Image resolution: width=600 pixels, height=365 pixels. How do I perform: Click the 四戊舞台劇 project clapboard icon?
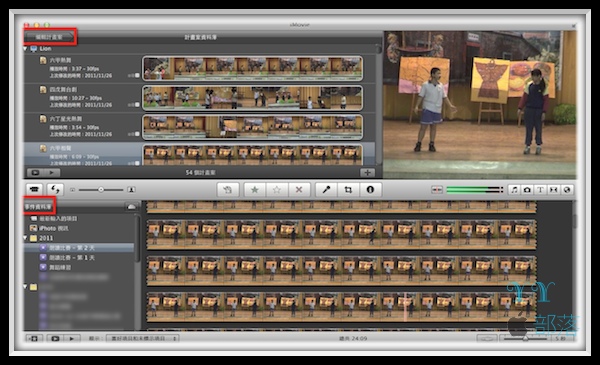(x=43, y=90)
